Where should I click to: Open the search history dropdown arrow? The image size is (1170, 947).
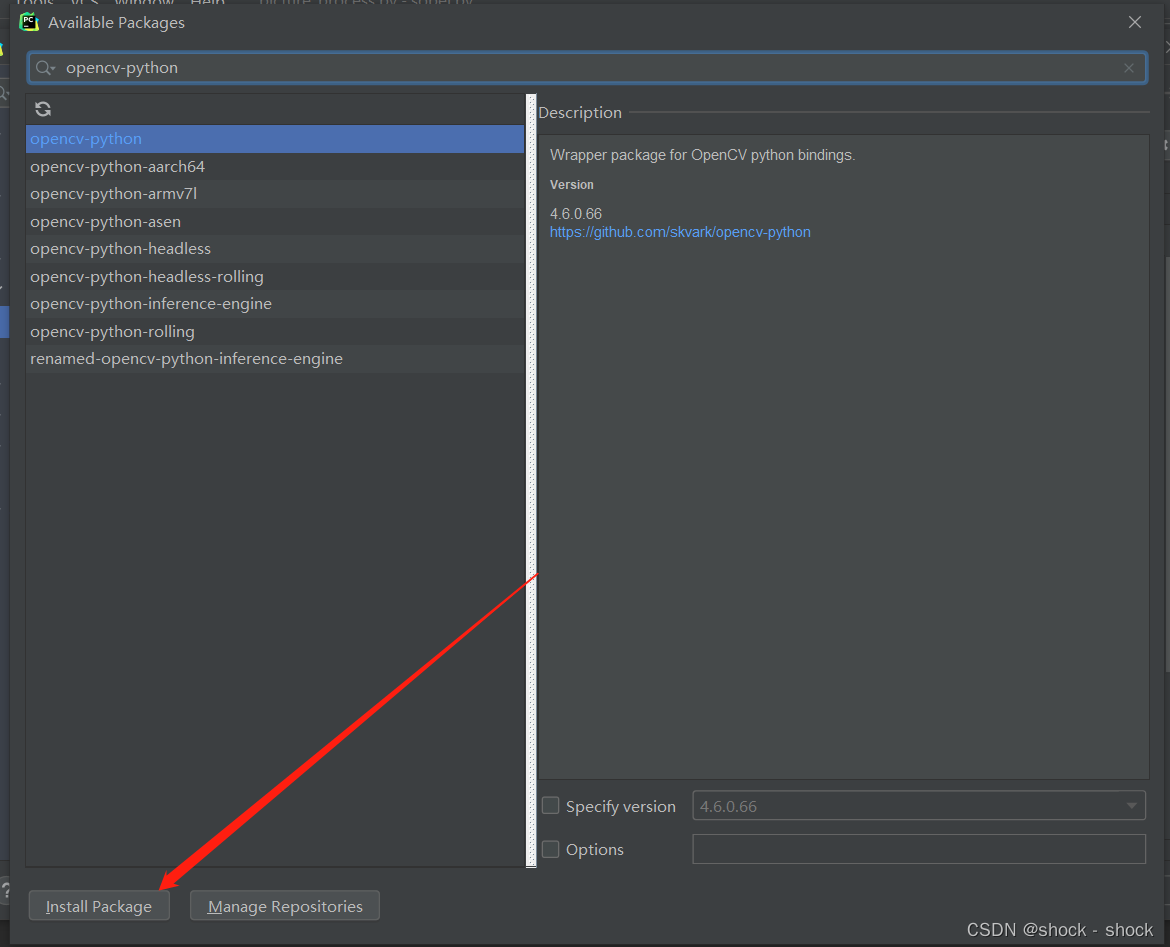point(52,67)
